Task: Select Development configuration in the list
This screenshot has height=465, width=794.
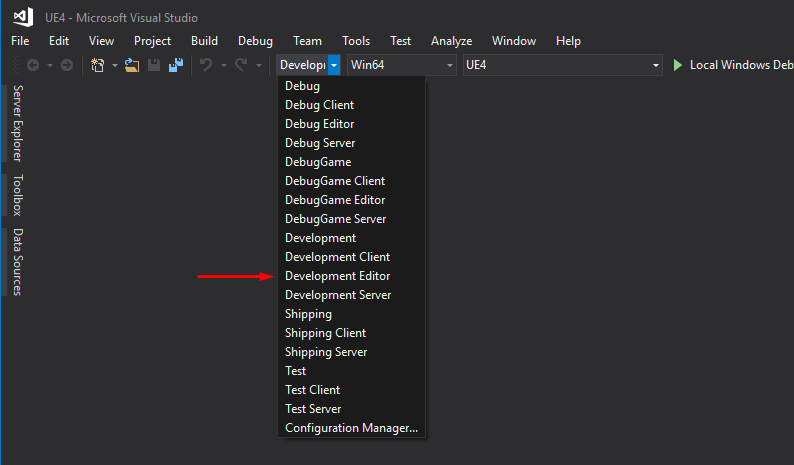Action: click(x=351, y=238)
